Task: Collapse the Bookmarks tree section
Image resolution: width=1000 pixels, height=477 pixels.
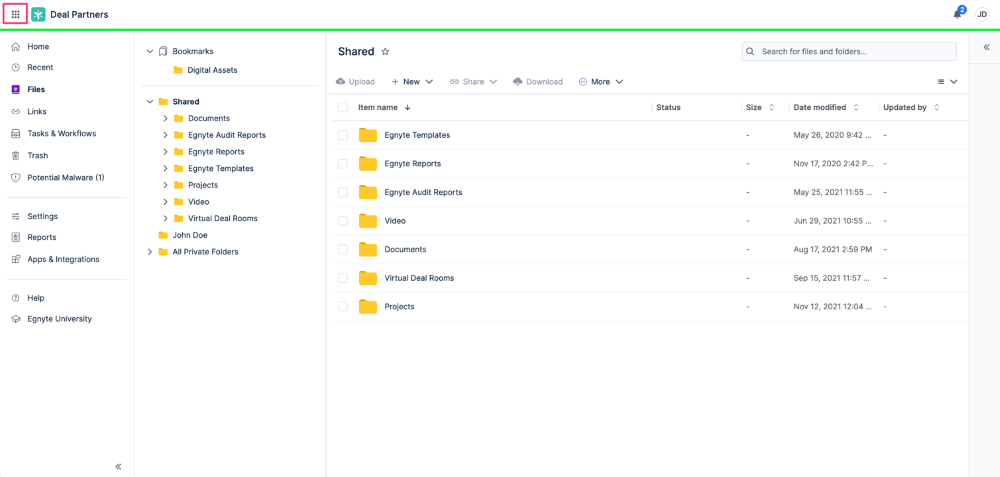Action: pyautogui.click(x=150, y=51)
